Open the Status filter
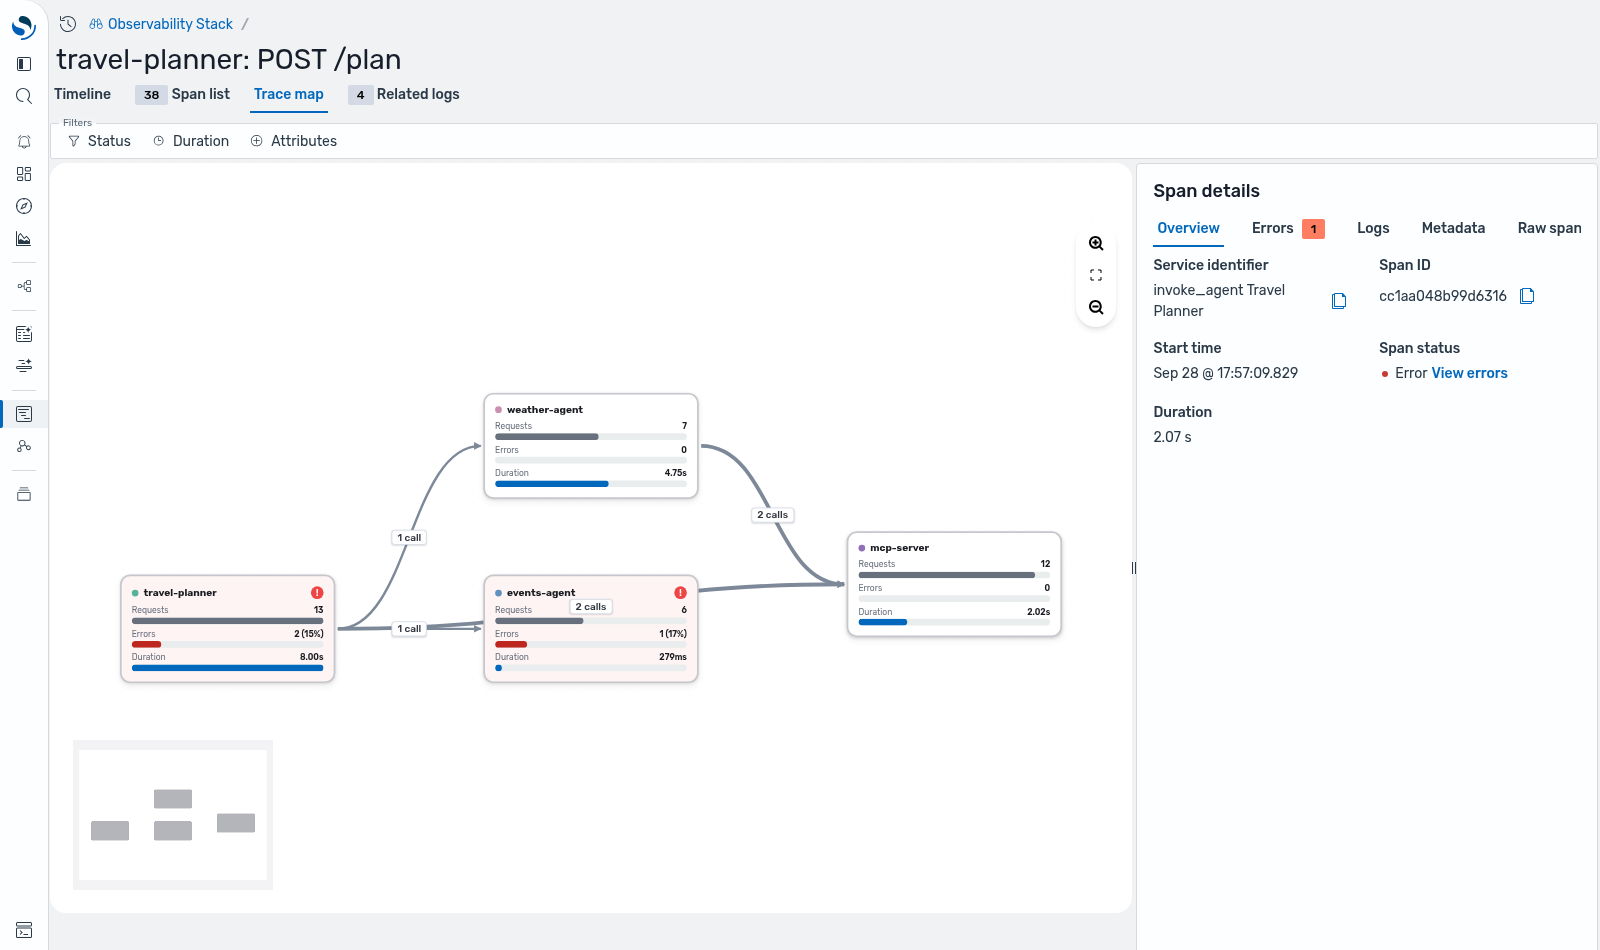The height and width of the screenshot is (950, 1600). pos(99,141)
